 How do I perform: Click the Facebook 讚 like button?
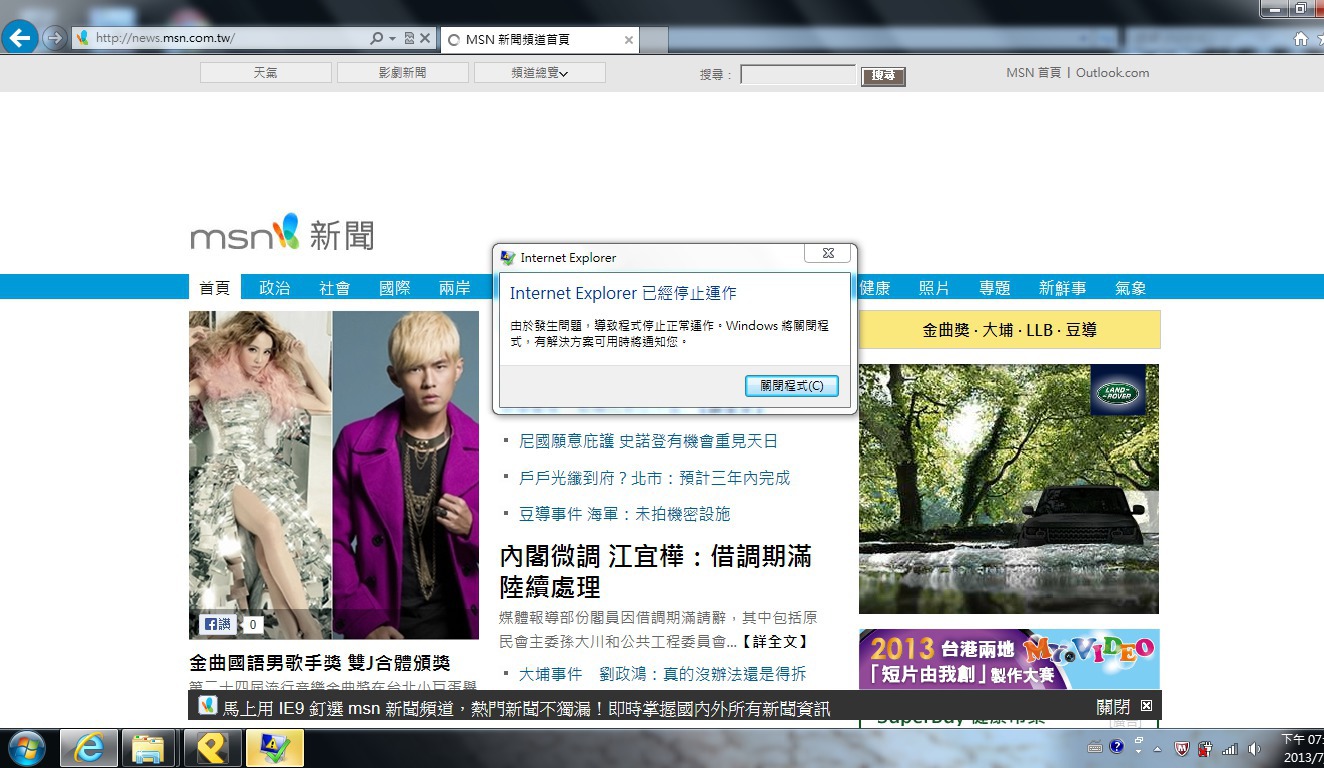pyautogui.click(x=217, y=624)
